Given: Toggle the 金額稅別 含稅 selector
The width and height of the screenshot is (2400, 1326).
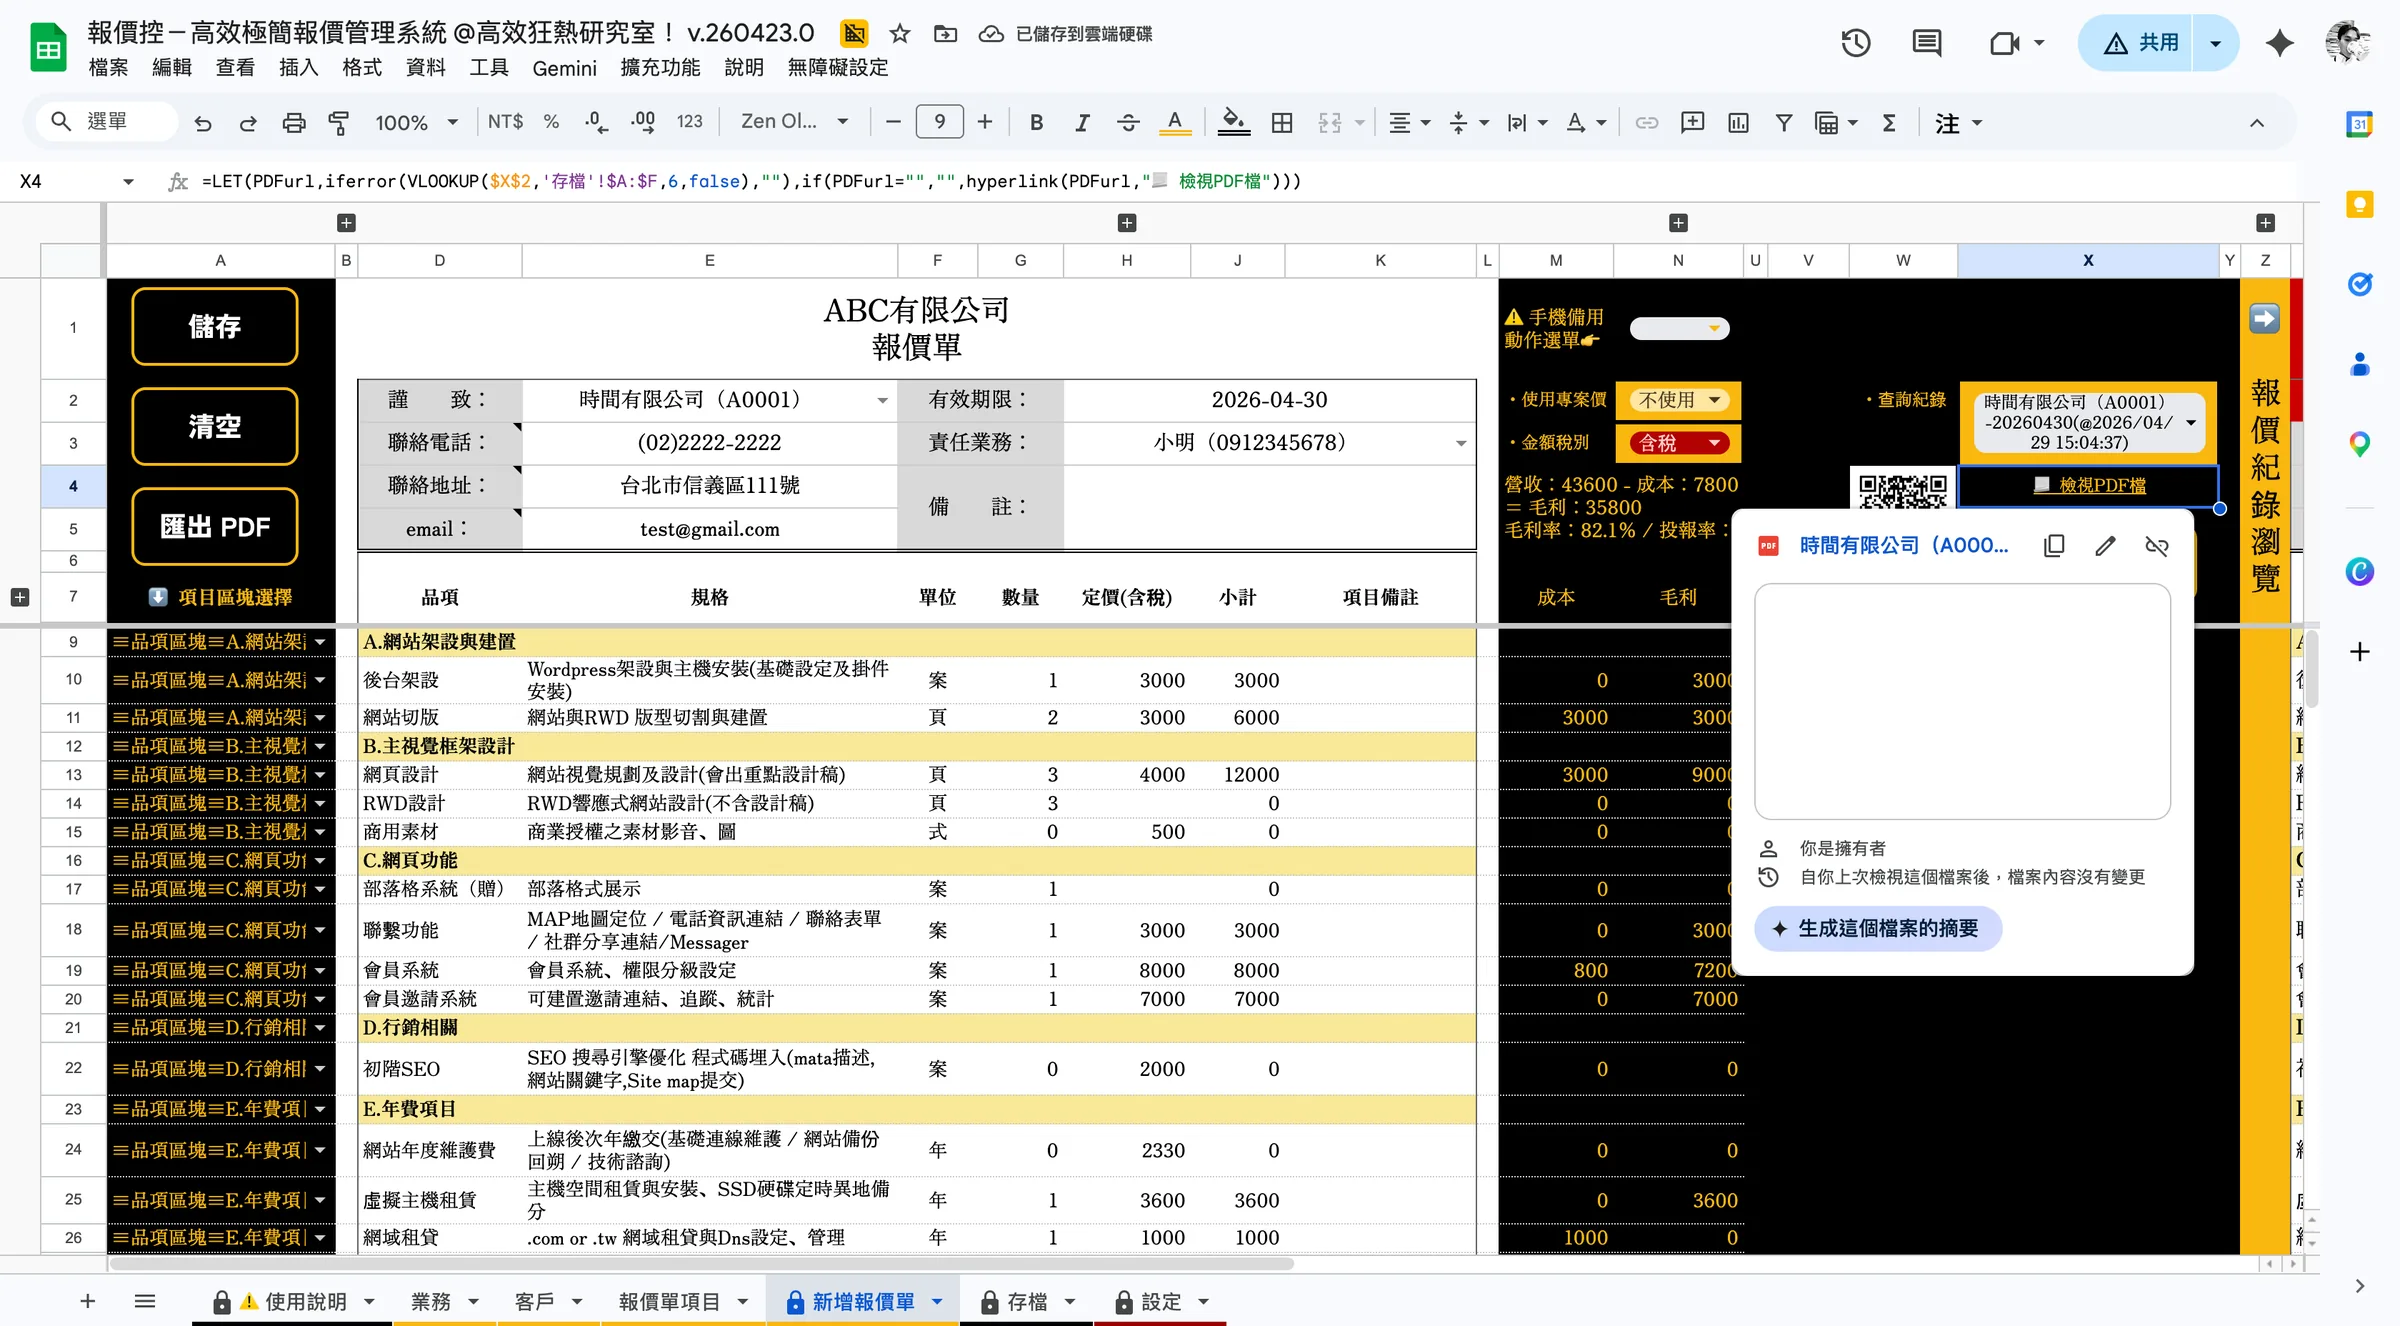Looking at the screenshot, I should pyautogui.click(x=1679, y=443).
